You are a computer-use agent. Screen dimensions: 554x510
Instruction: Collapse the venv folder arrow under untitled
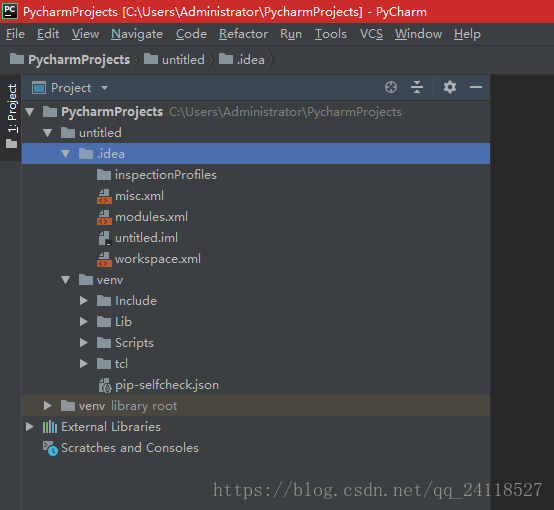pyautogui.click(x=65, y=280)
